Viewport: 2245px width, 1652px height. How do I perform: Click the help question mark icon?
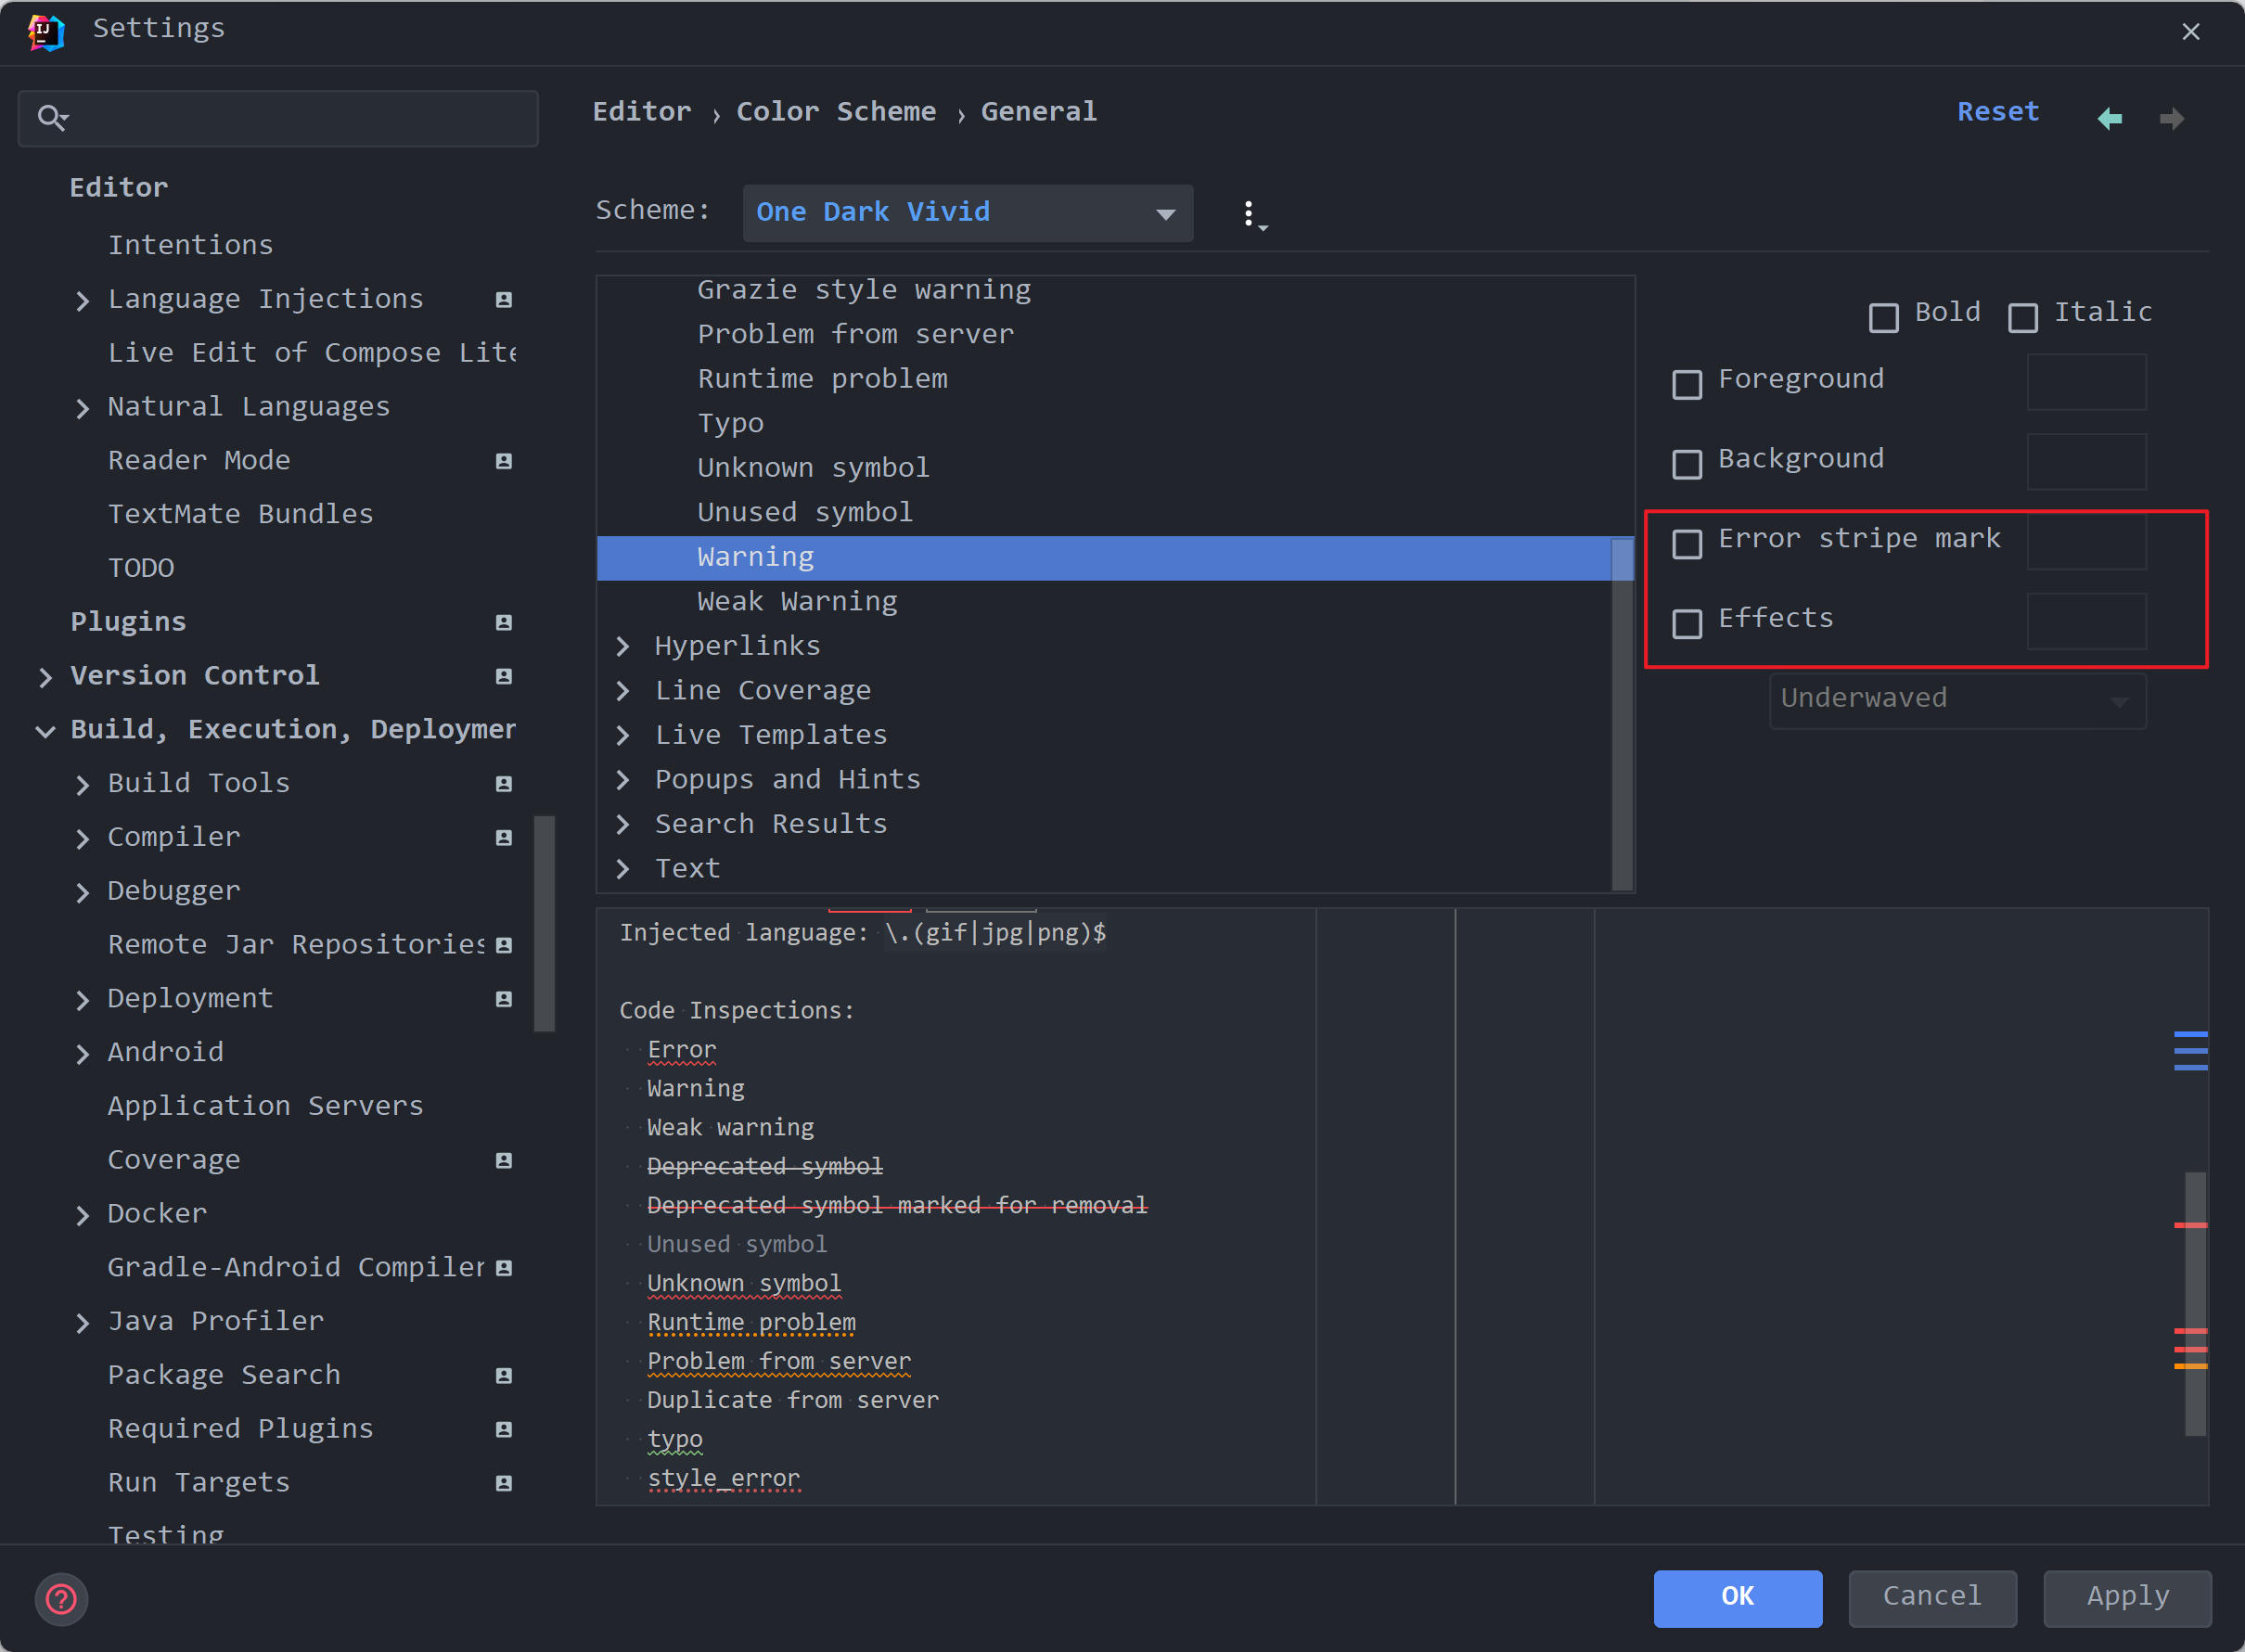click(x=61, y=1599)
